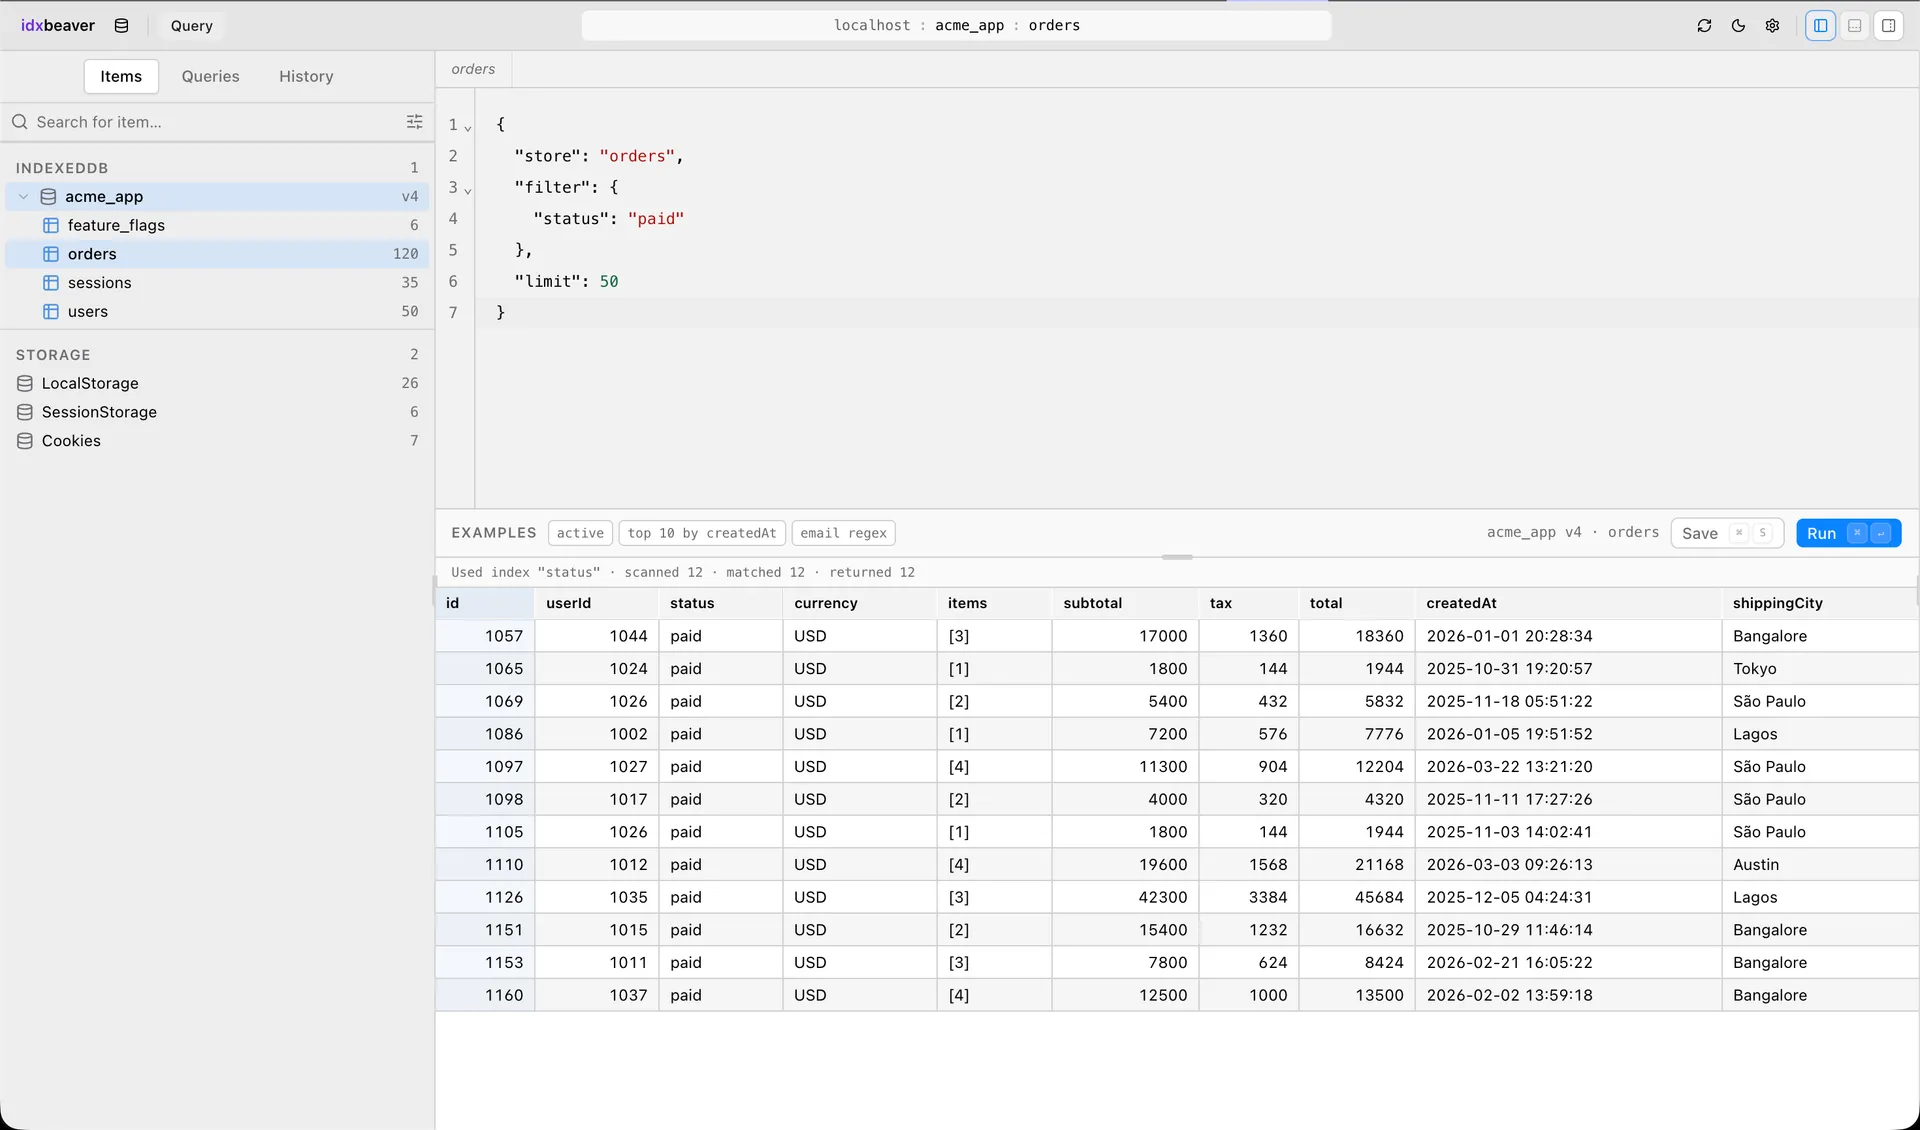The width and height of the screenshot is (1920, 1130).
Task: Sort by createdAt column header
Action: click(x=1567, y=603)
